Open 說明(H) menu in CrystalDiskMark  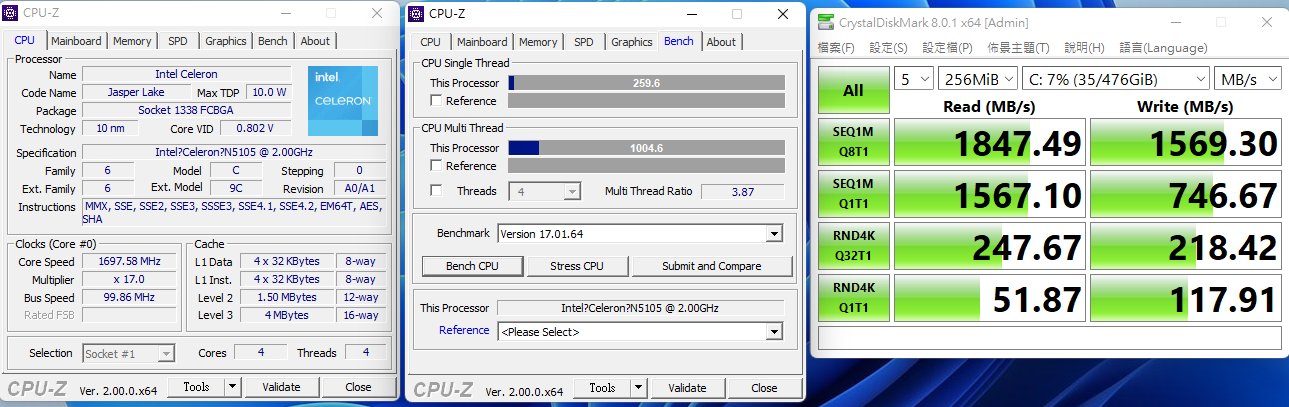(x=1084, y=48)
